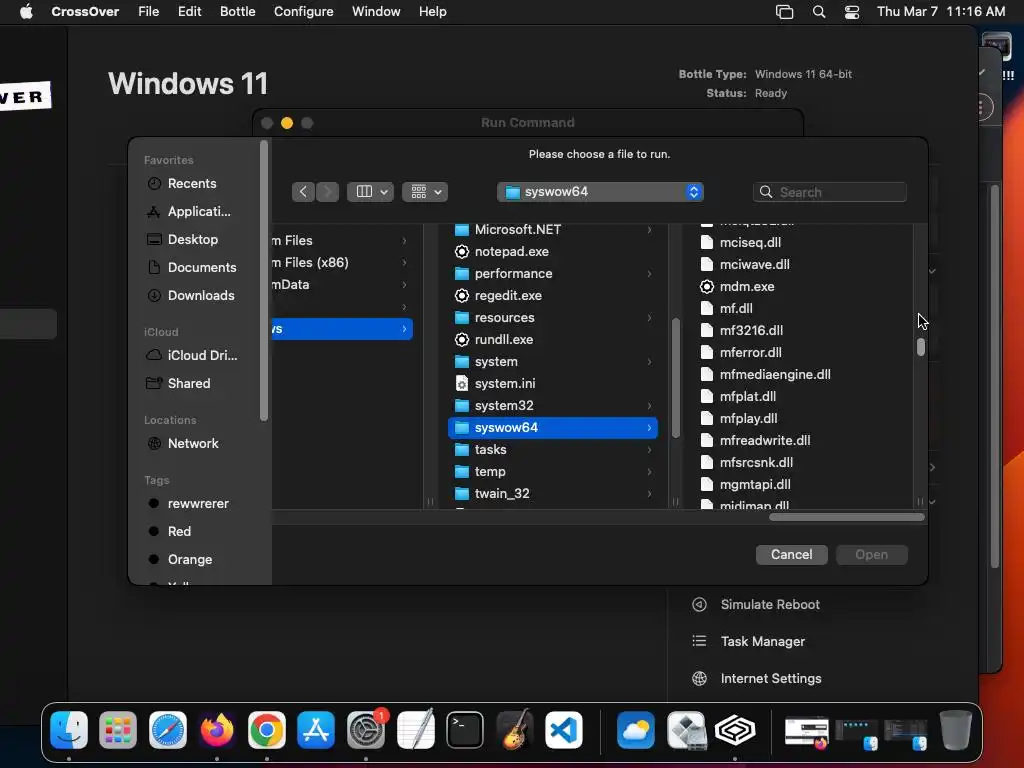
Task: Open the App Store dock icon
Action: coord(316,730)
